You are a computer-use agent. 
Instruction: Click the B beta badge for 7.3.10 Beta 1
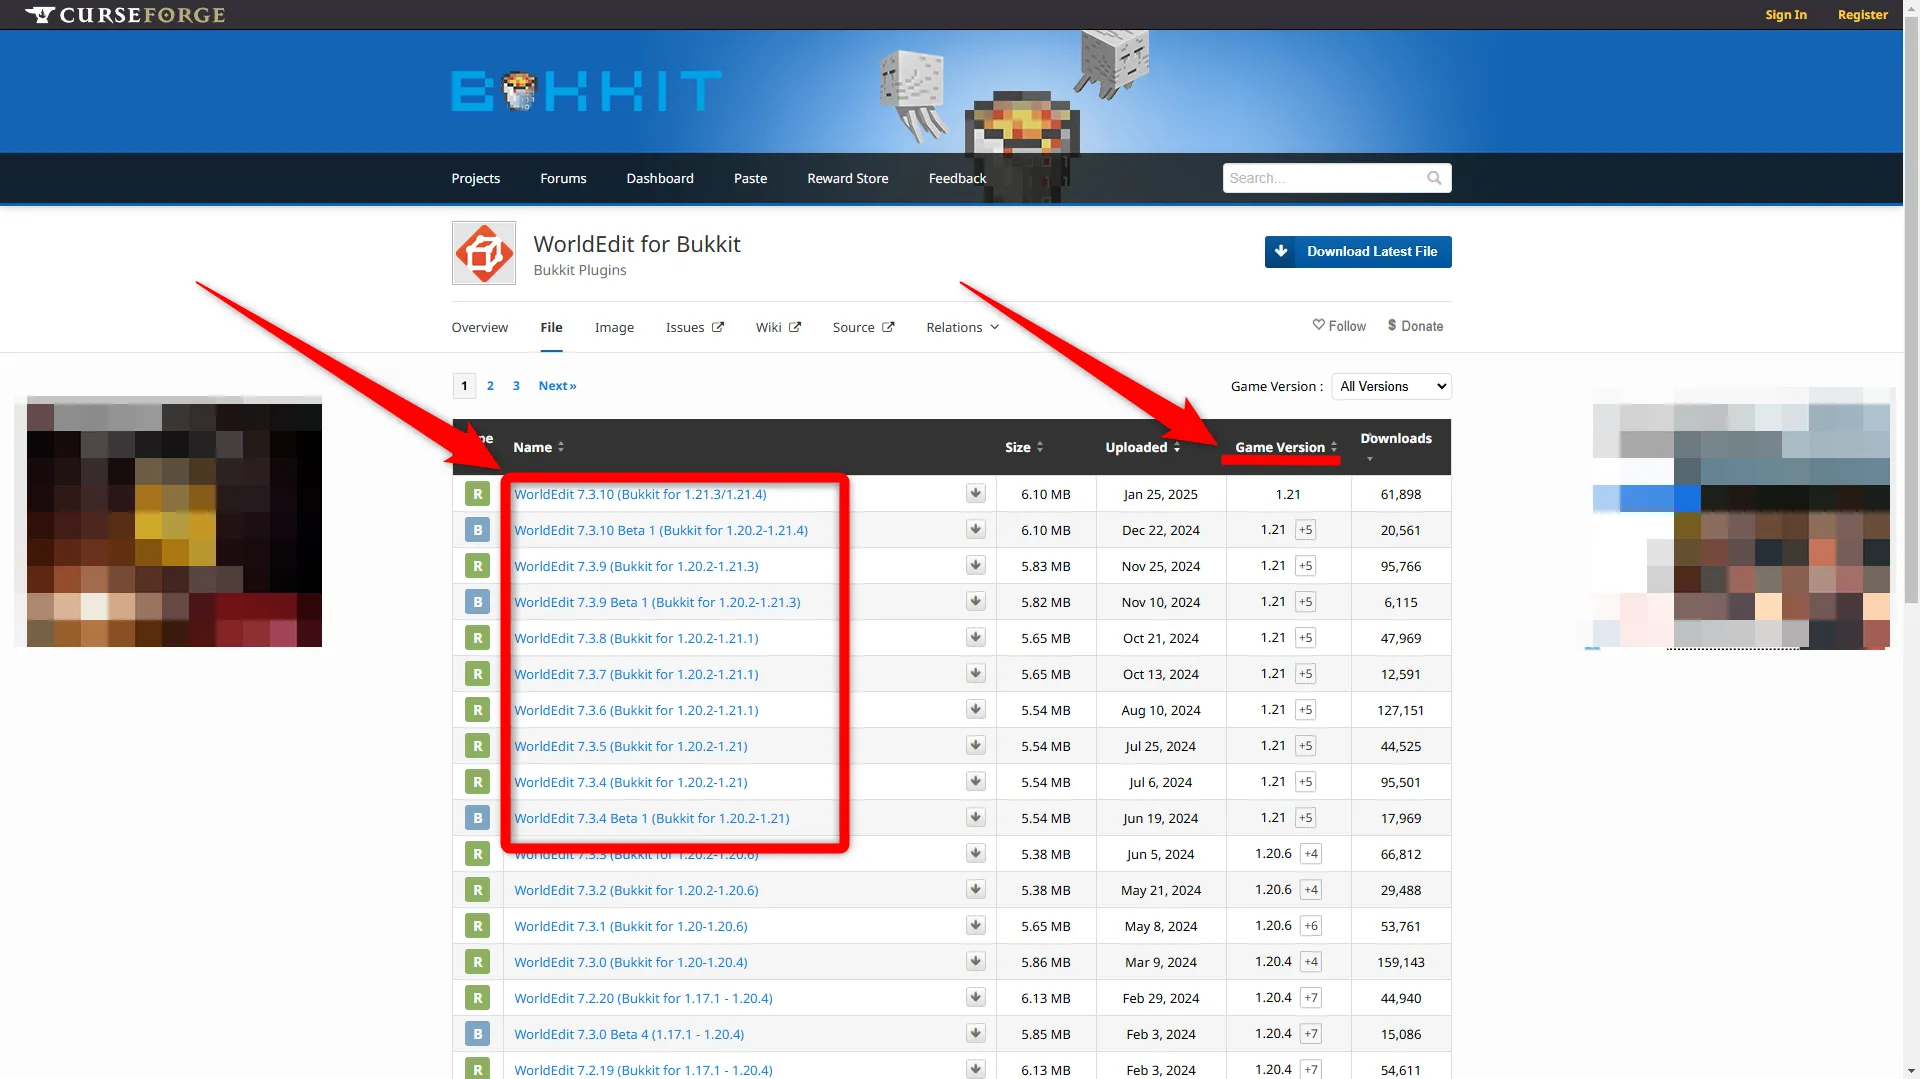[477, 530]
